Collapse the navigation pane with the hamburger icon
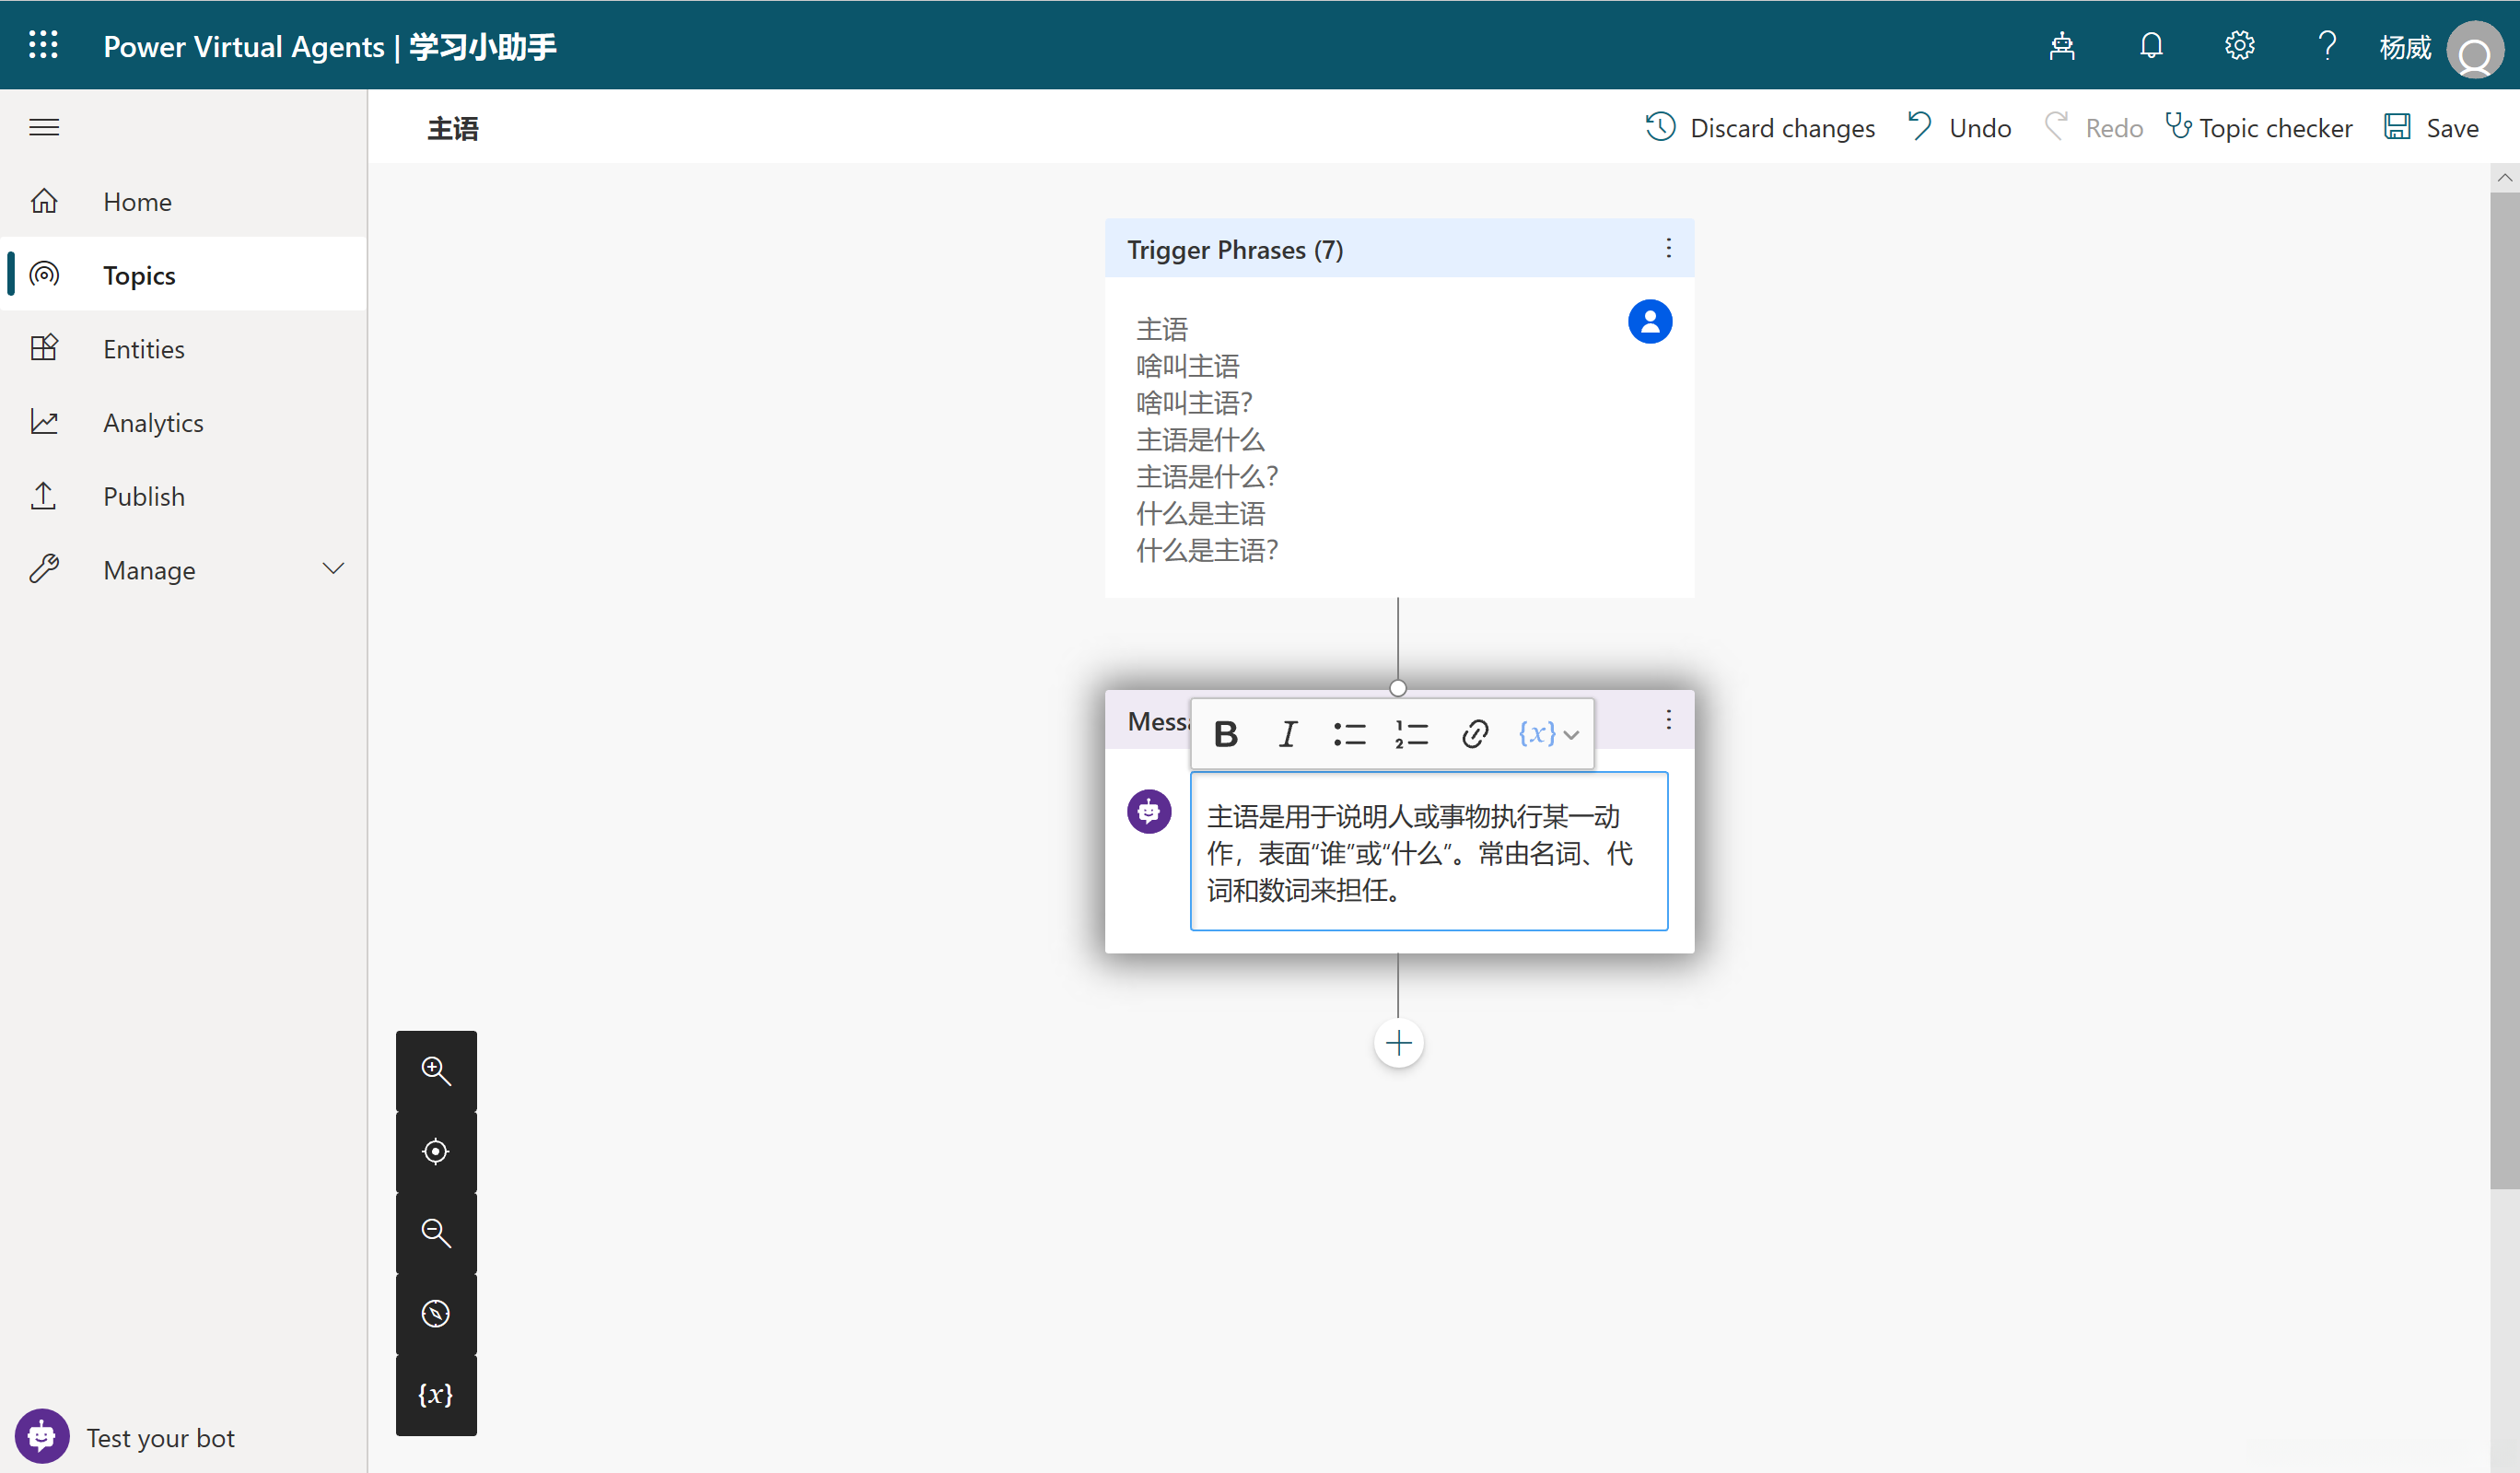2520x1473 pixels. coord(45,127)
